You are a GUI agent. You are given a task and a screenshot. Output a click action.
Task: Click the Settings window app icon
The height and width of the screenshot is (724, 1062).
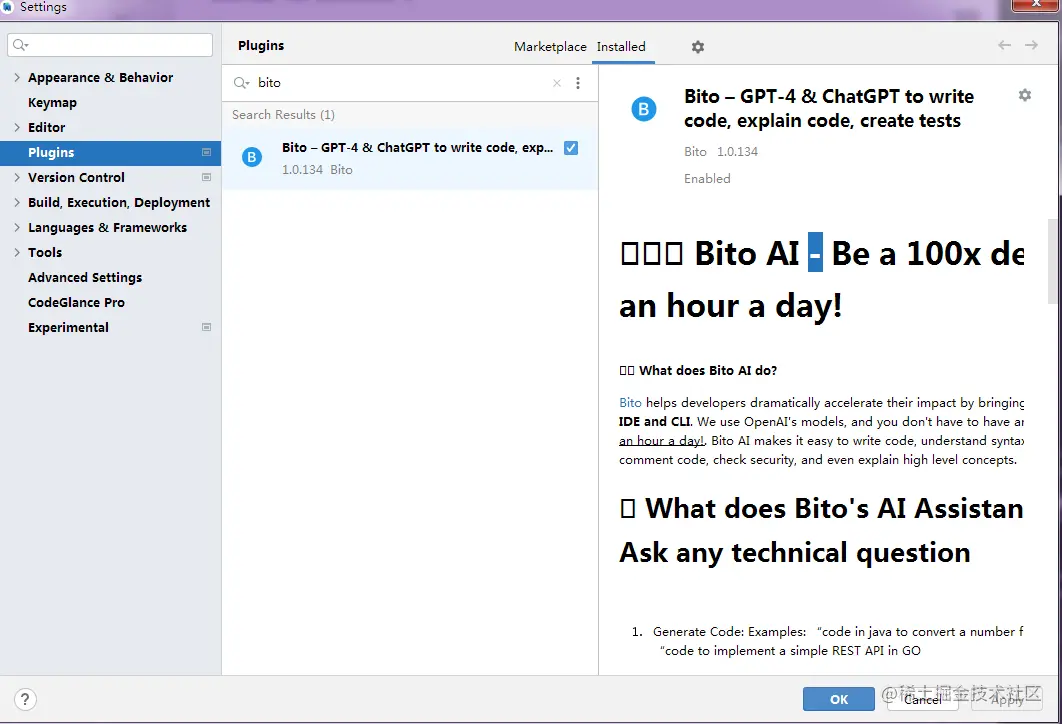click(7, 7)
